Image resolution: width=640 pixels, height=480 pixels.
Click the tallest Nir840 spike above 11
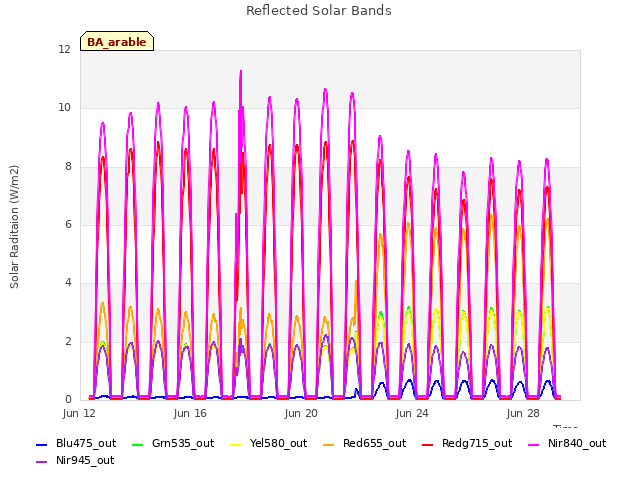pyautogui.click(x=241, y=73)
